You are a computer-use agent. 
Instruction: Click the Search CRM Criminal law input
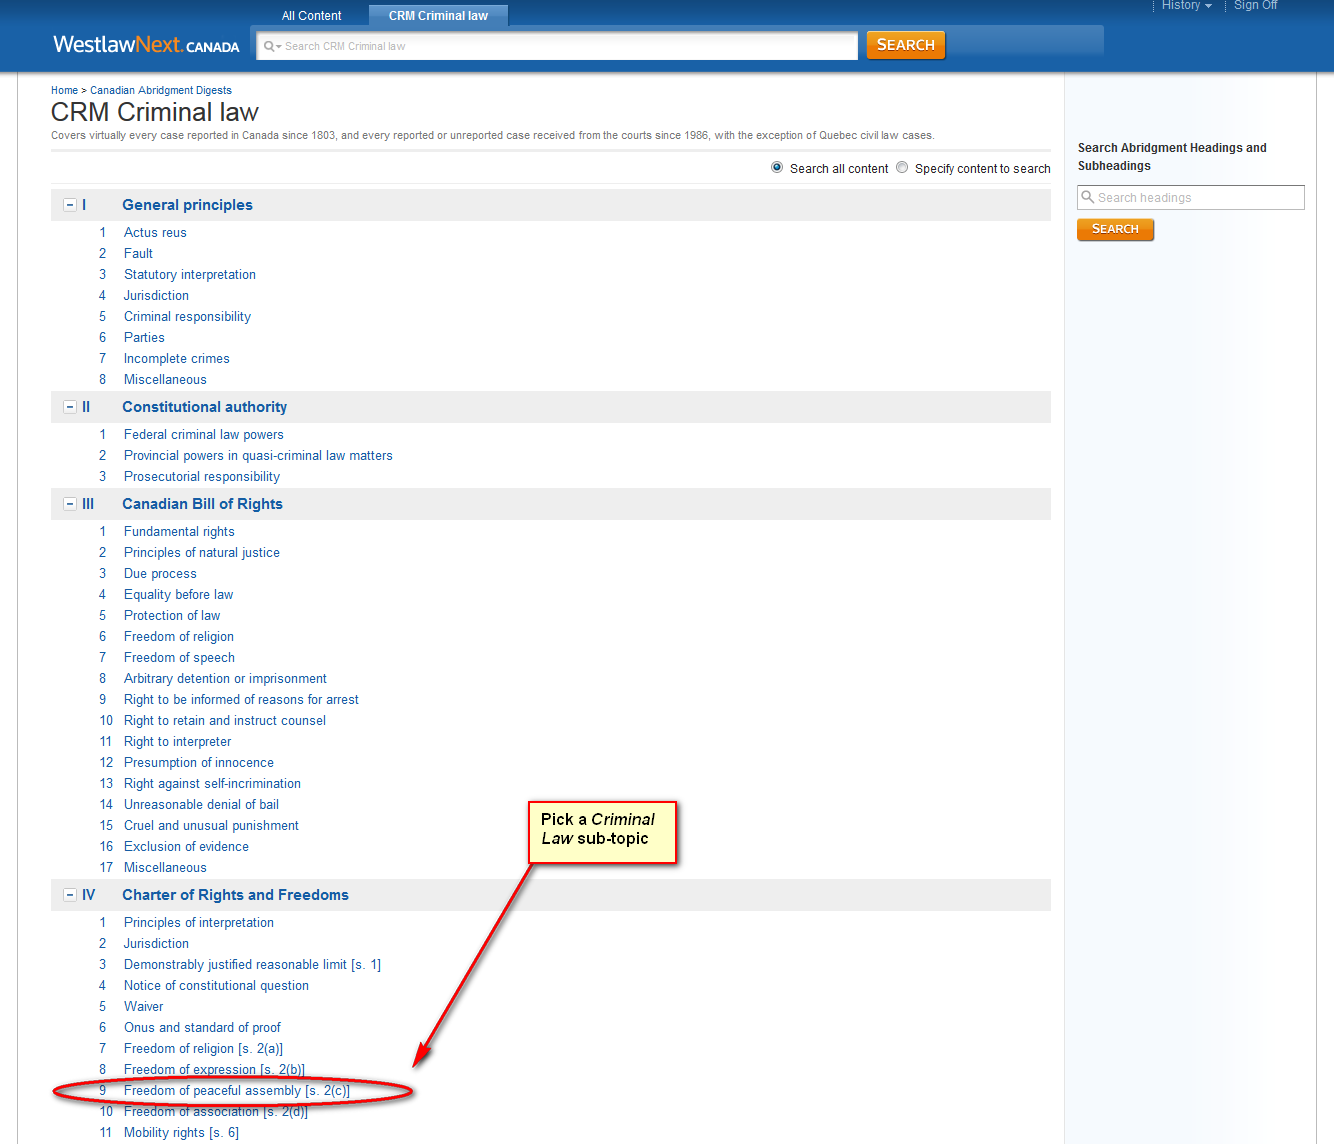click(558, 46)
